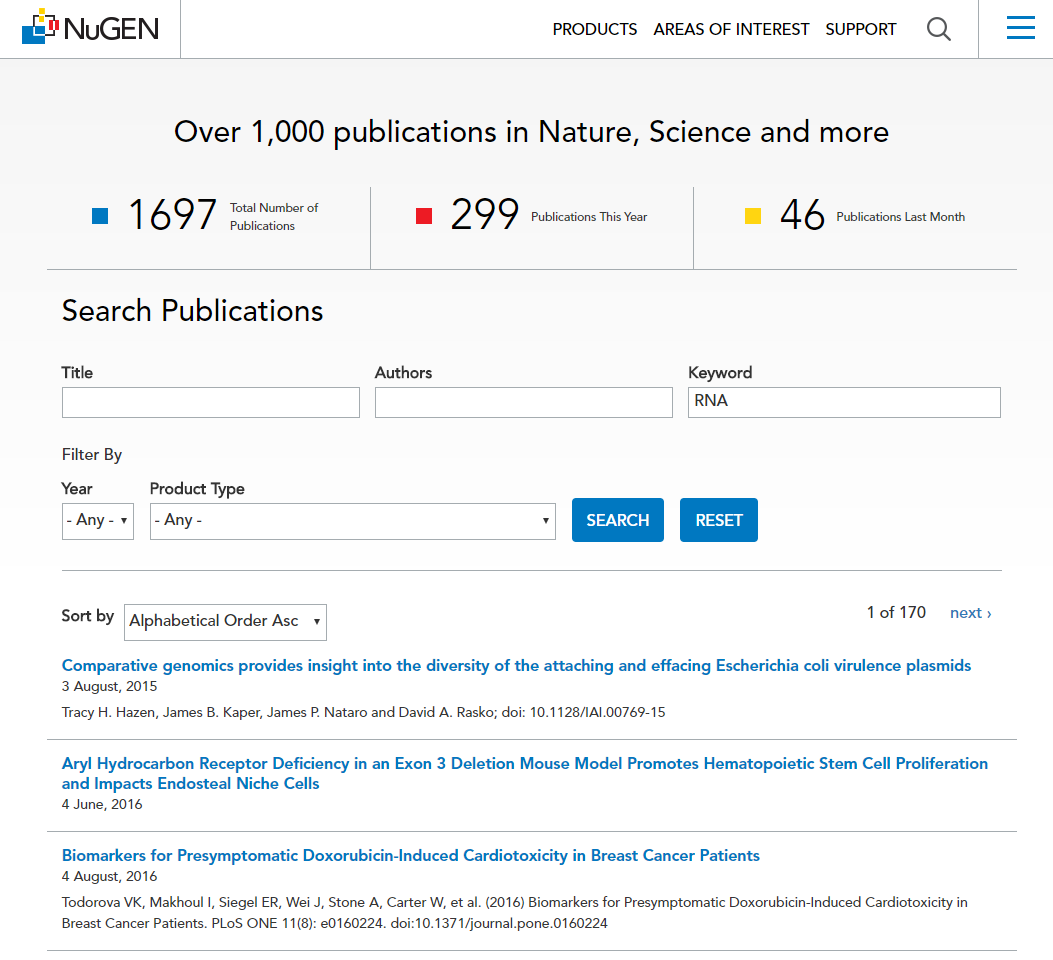Open the Year filter dropdown
The height and width of the screenshot is (960, 1053).
point(98,521)
